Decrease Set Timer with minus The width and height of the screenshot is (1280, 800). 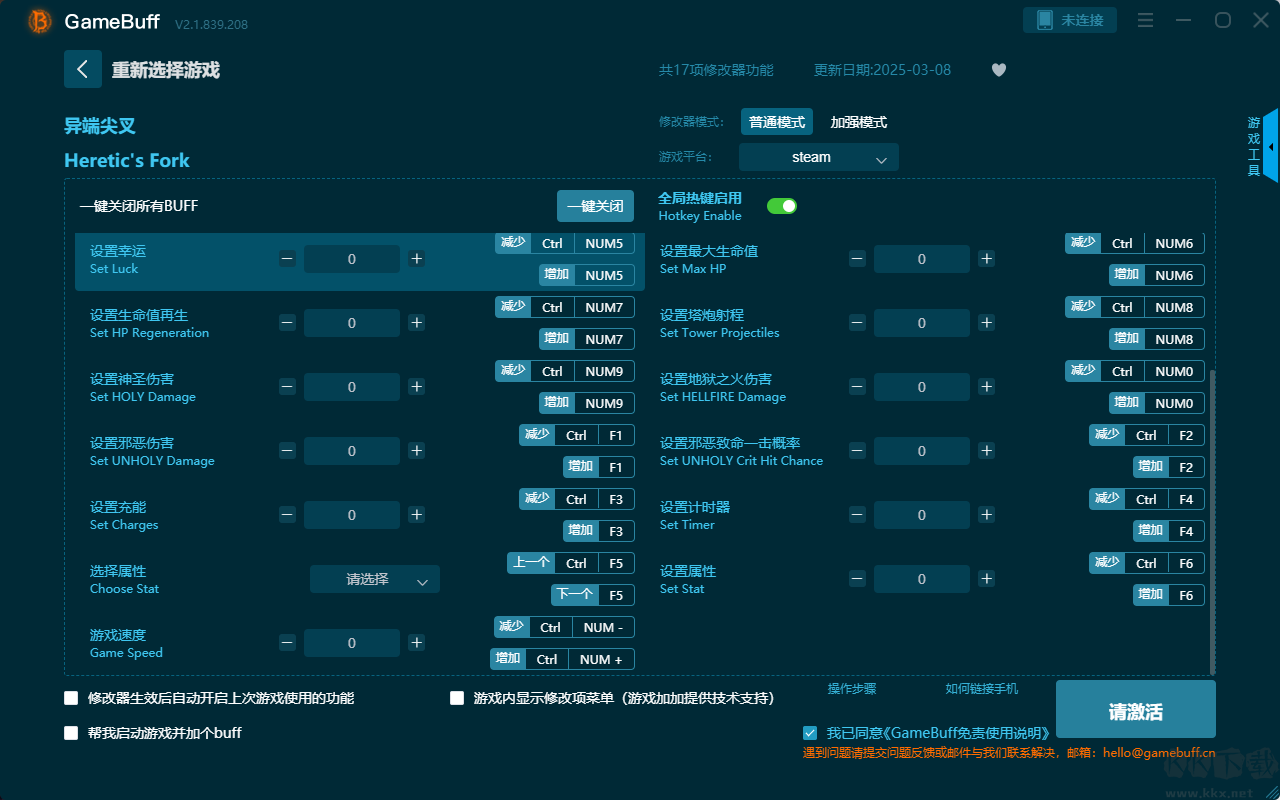coord(857,515)
